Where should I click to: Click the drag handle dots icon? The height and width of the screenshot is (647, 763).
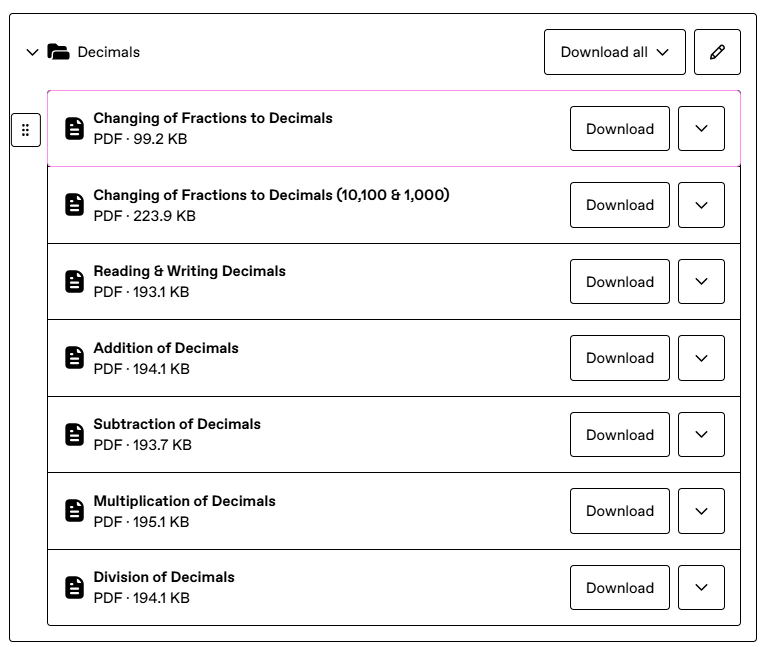[26, 130]
